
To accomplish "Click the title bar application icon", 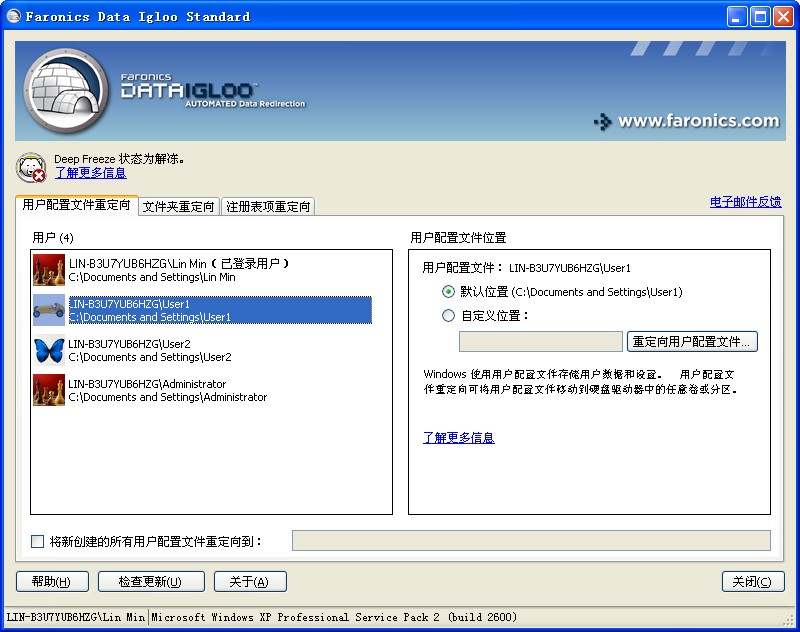I will coord(13,16).
